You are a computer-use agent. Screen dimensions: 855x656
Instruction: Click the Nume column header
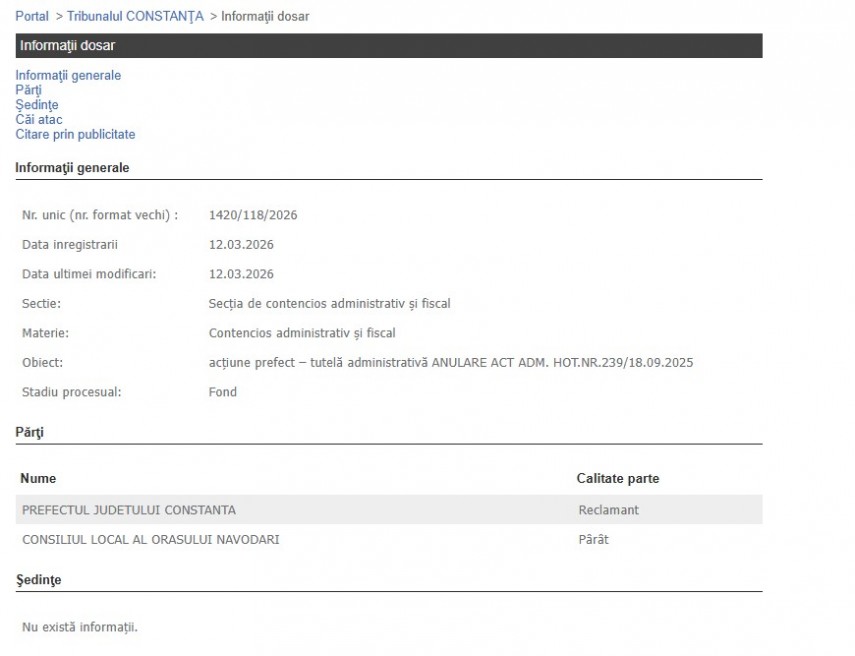coord(38,479)
